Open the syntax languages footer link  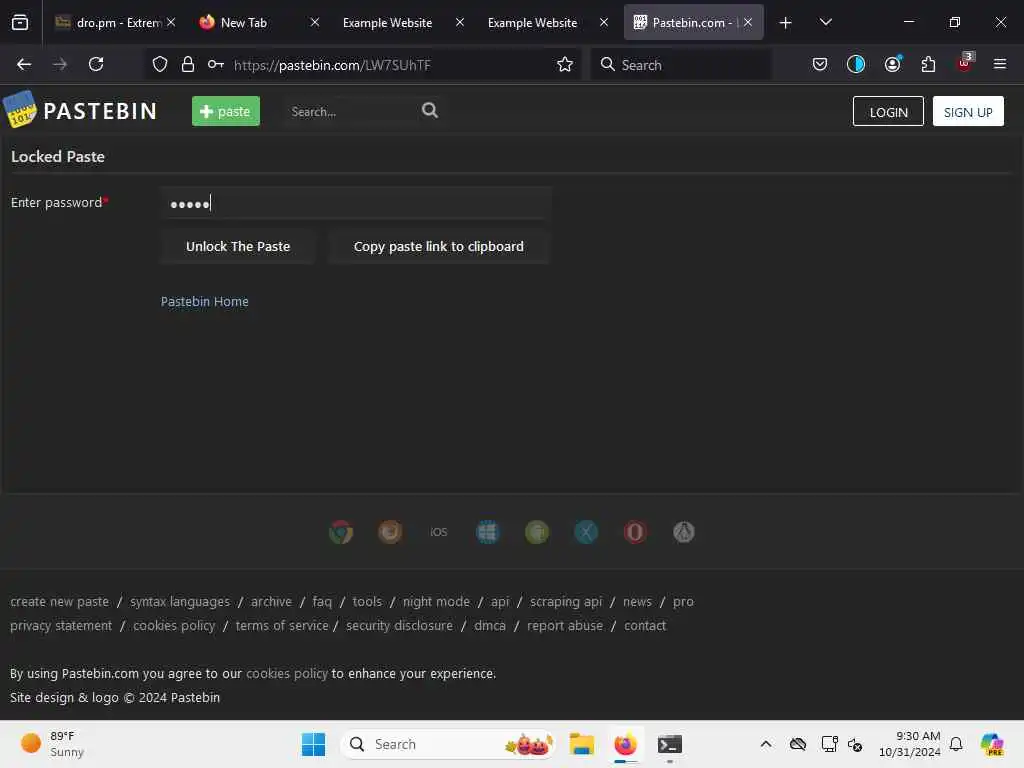180,601
